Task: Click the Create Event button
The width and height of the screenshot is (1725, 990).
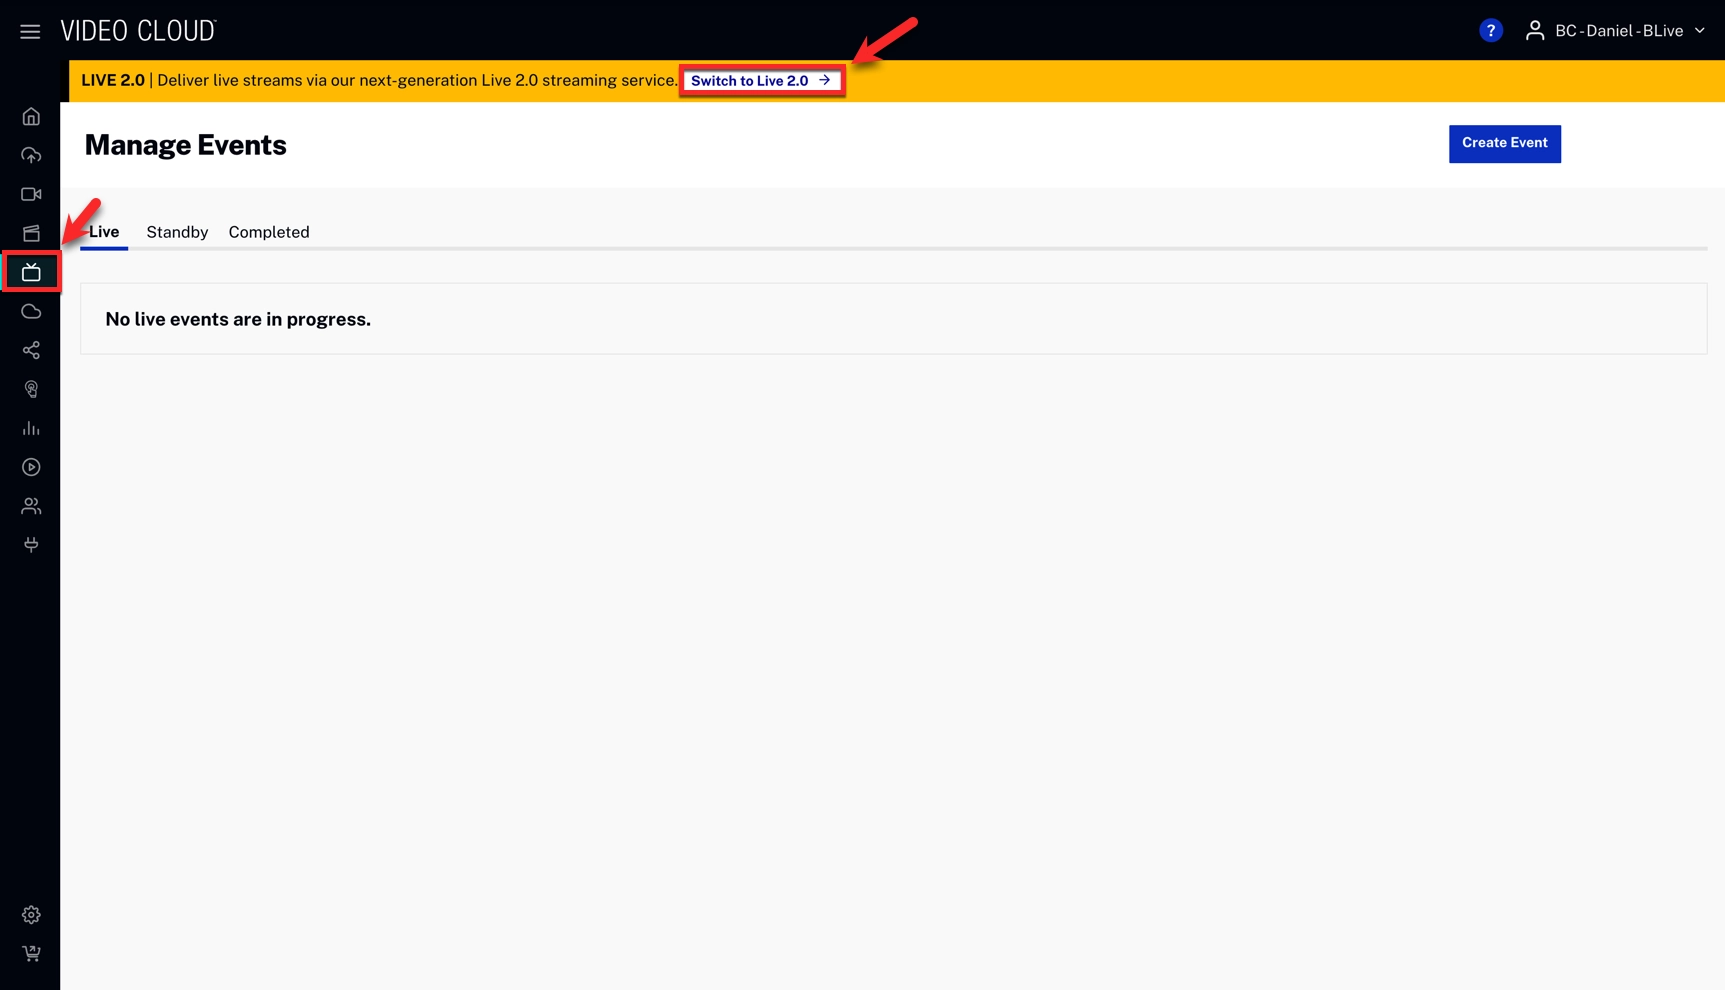Action: point(1504,143)
